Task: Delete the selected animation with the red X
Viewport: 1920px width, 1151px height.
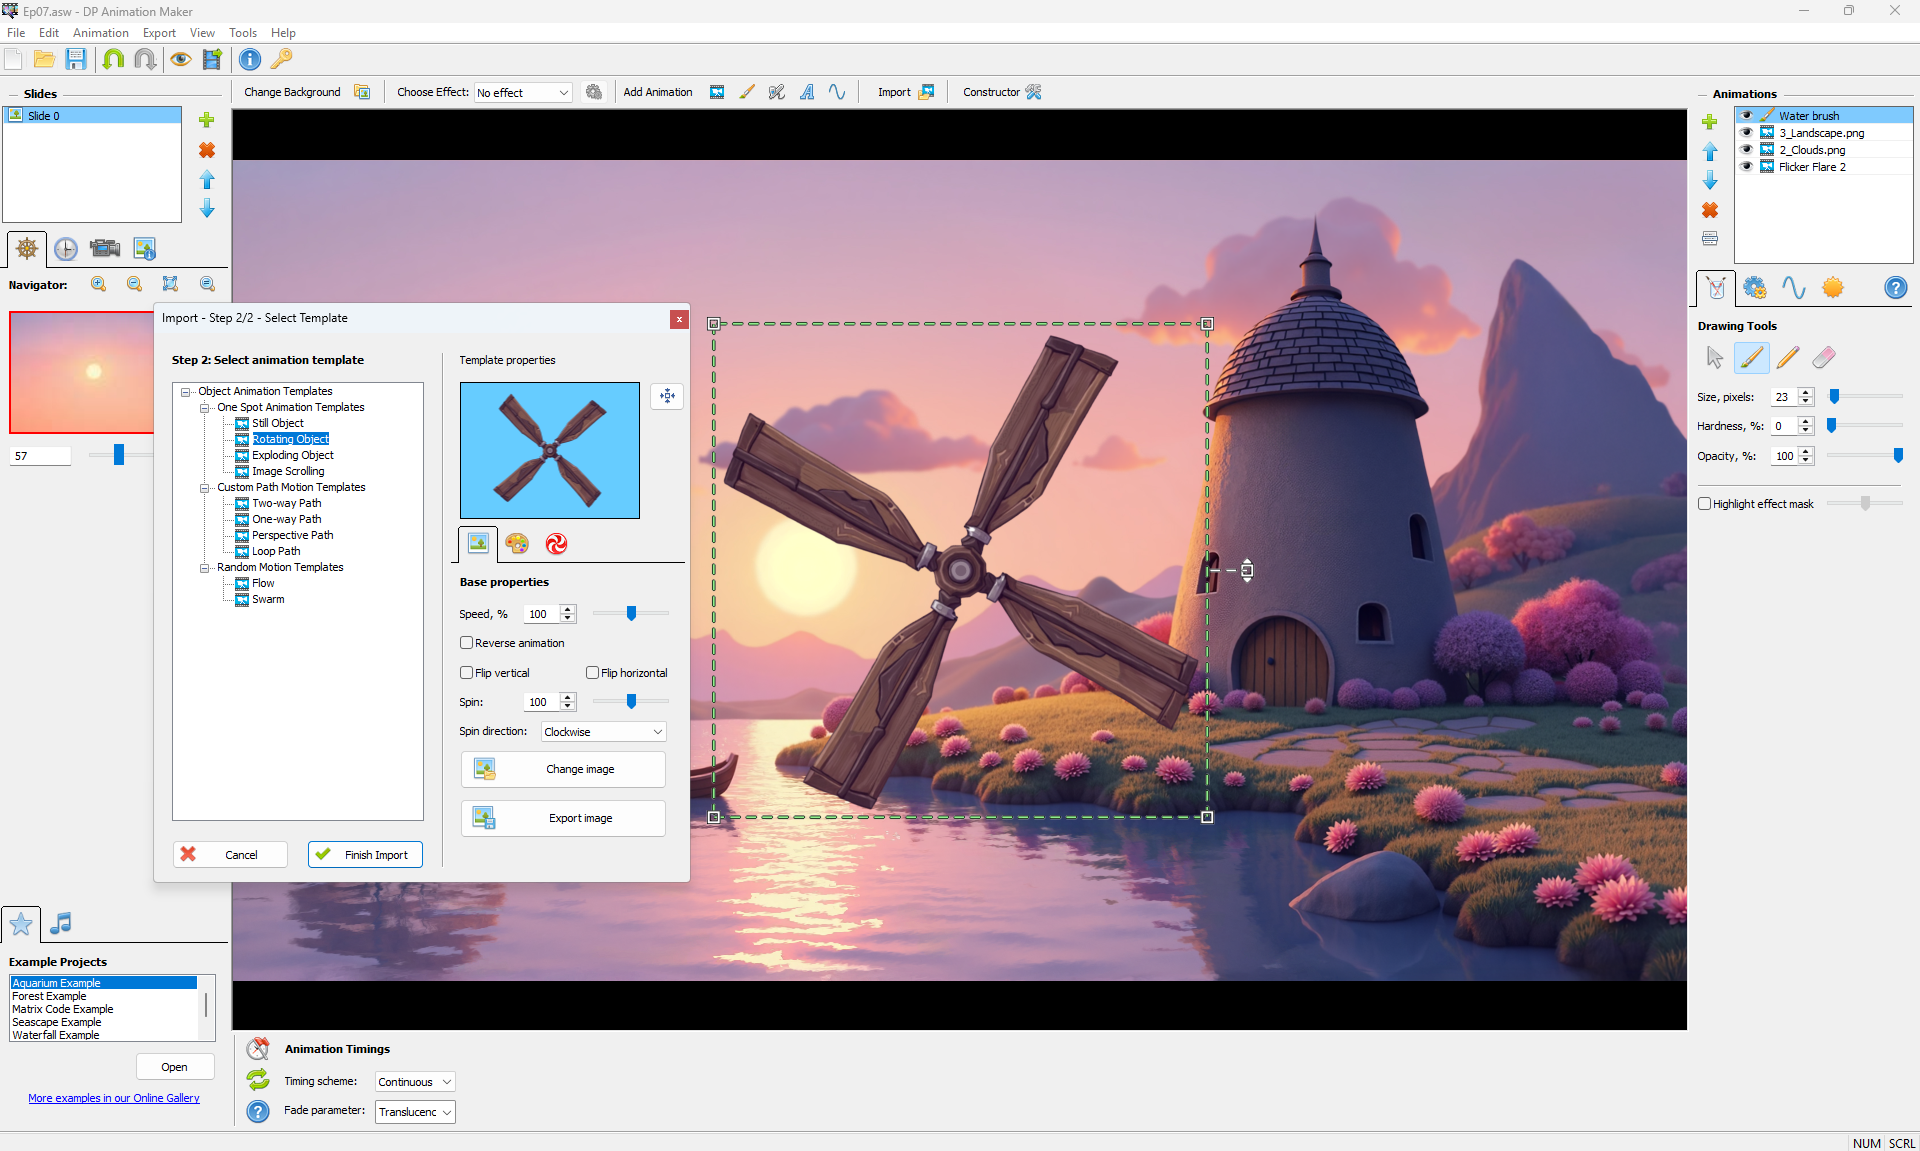Action: point(1710,210)
